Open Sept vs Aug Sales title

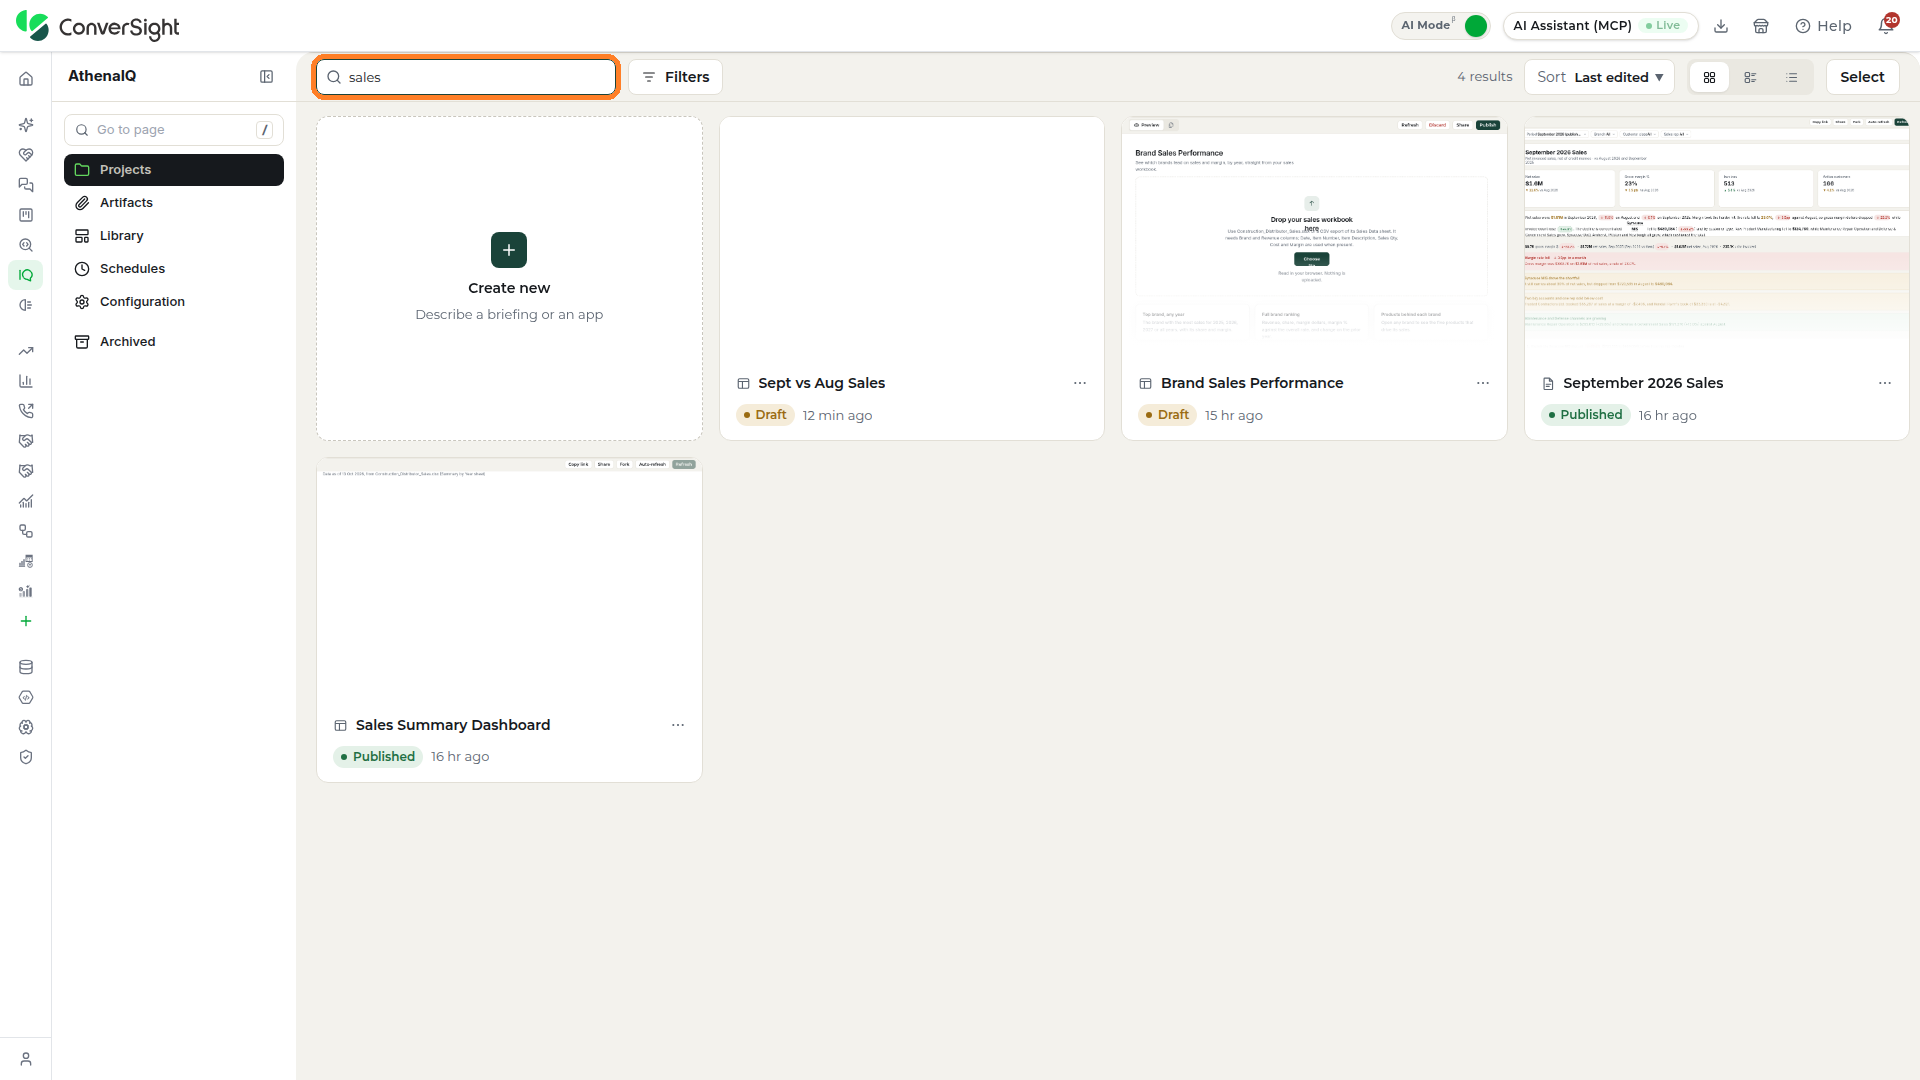click(821, 383)
